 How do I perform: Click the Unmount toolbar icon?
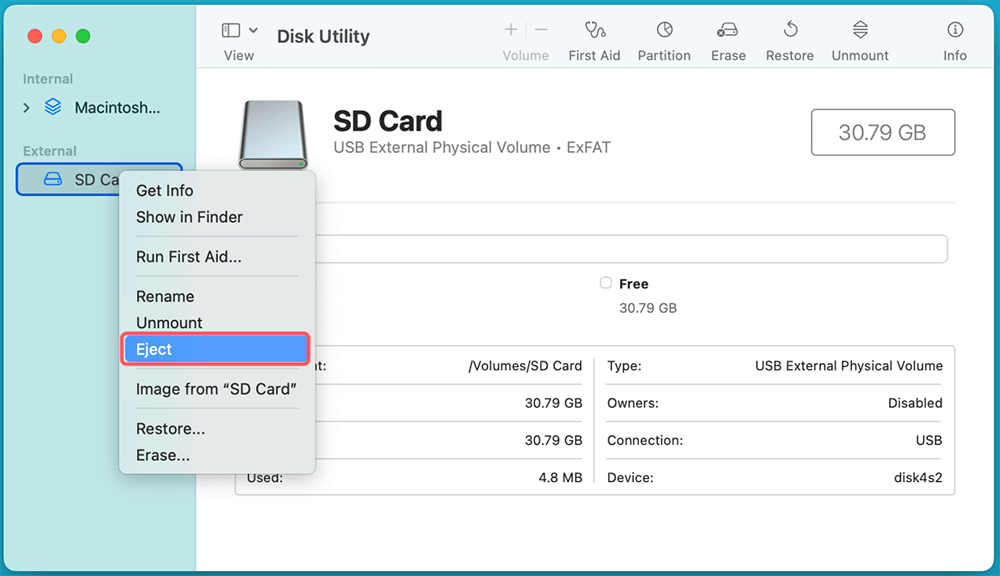(x=860, y=30)
